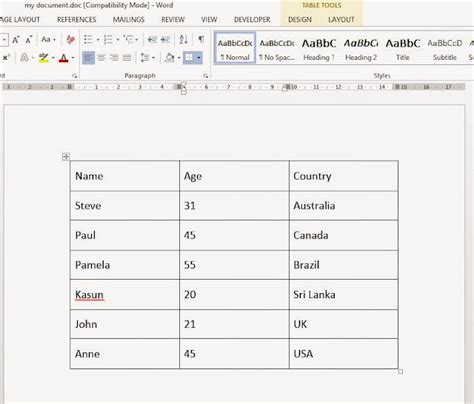
Task: Open the font color dropdown arrow
Action: [73, 58]
